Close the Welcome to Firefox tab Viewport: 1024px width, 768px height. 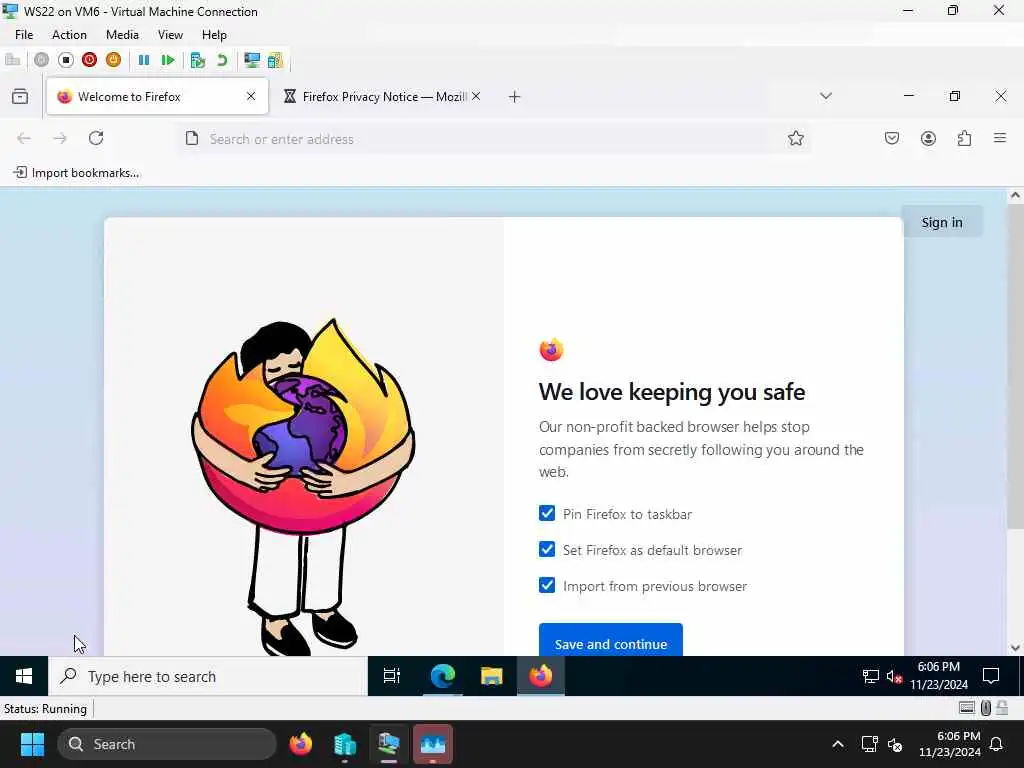[251, 97]
